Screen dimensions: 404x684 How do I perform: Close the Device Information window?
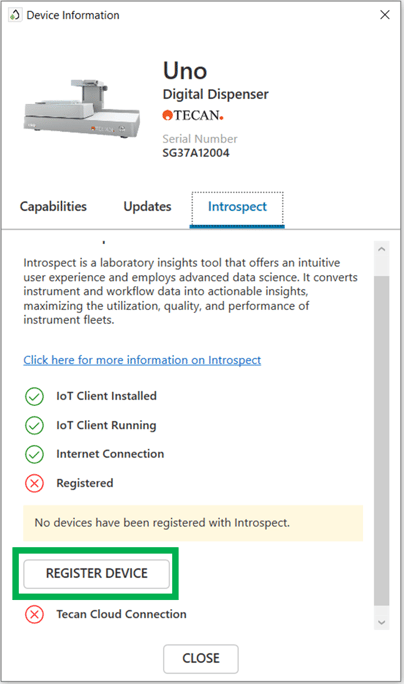pos(385,15)
